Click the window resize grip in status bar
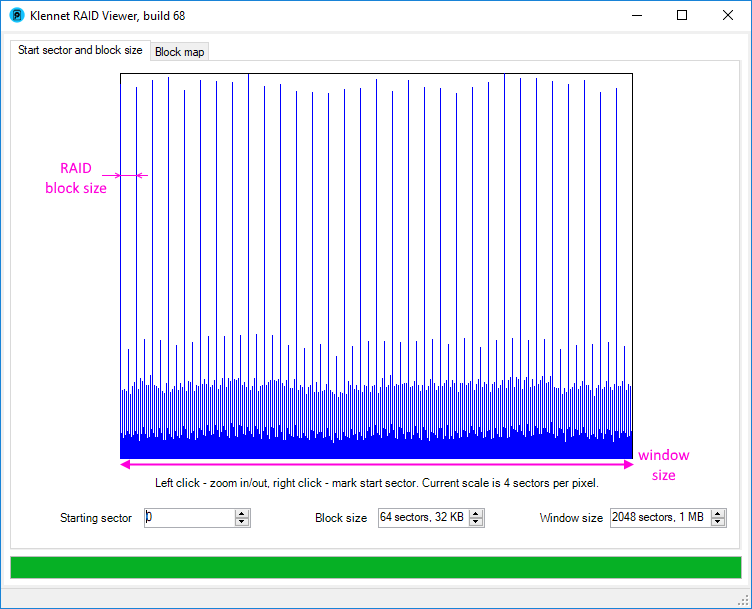Image resolution: width=752 pixels, height=609 pixels. coord(744,600)
